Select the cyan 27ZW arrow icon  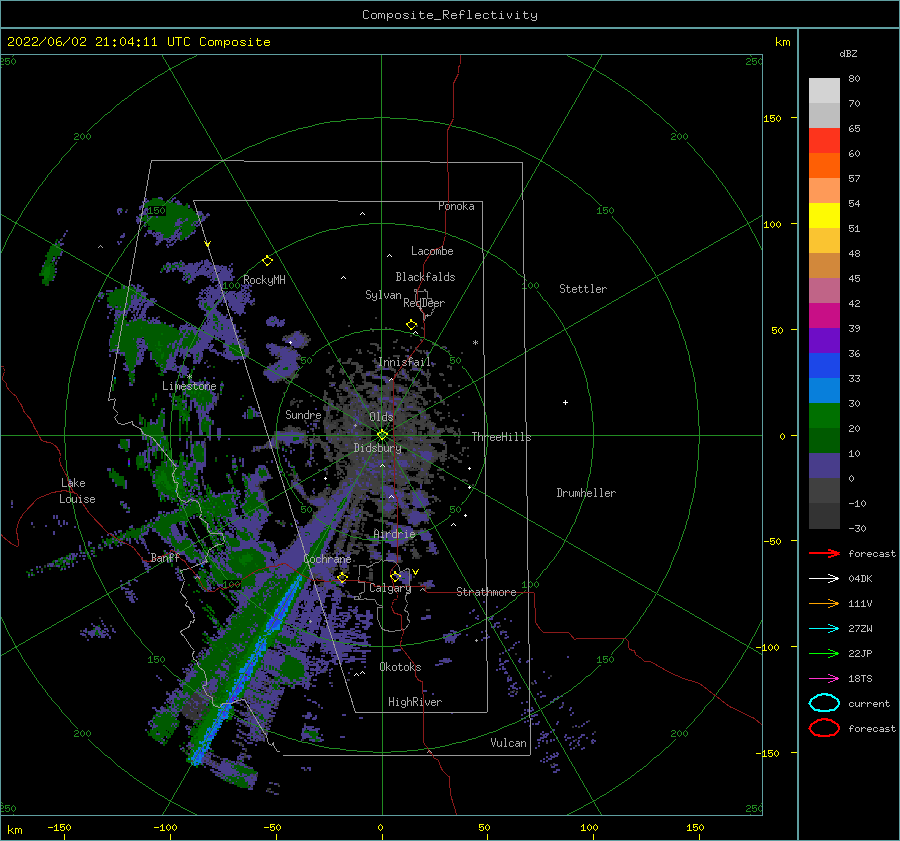[824, 629]
